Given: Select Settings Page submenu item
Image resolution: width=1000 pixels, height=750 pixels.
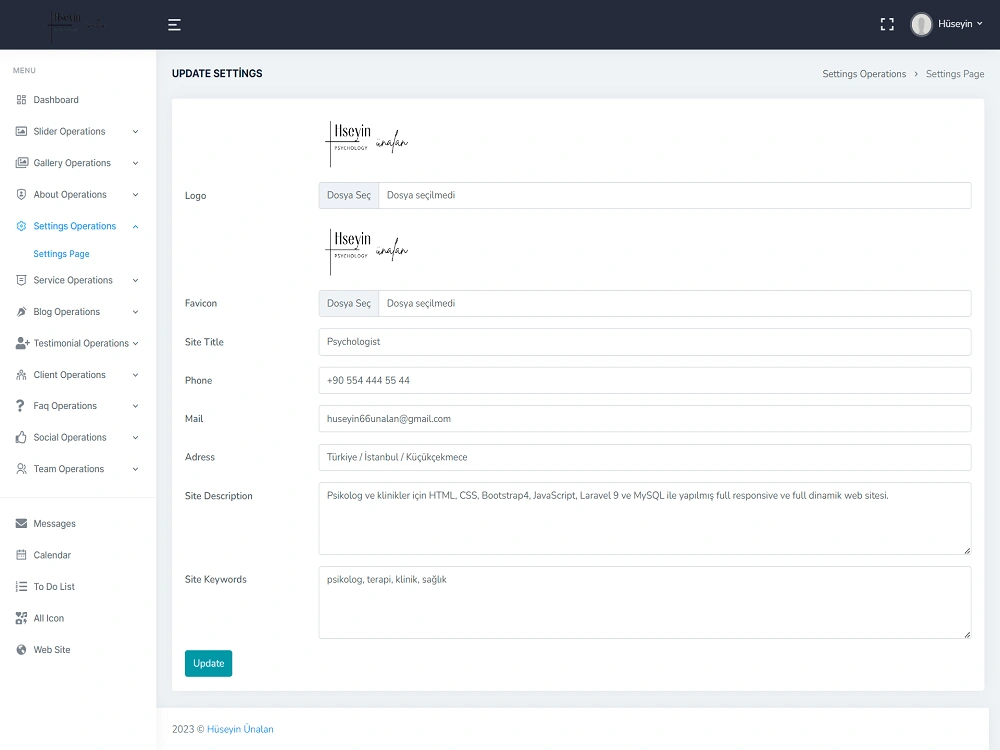Looking at the screenshot, I should coord(61,254).
